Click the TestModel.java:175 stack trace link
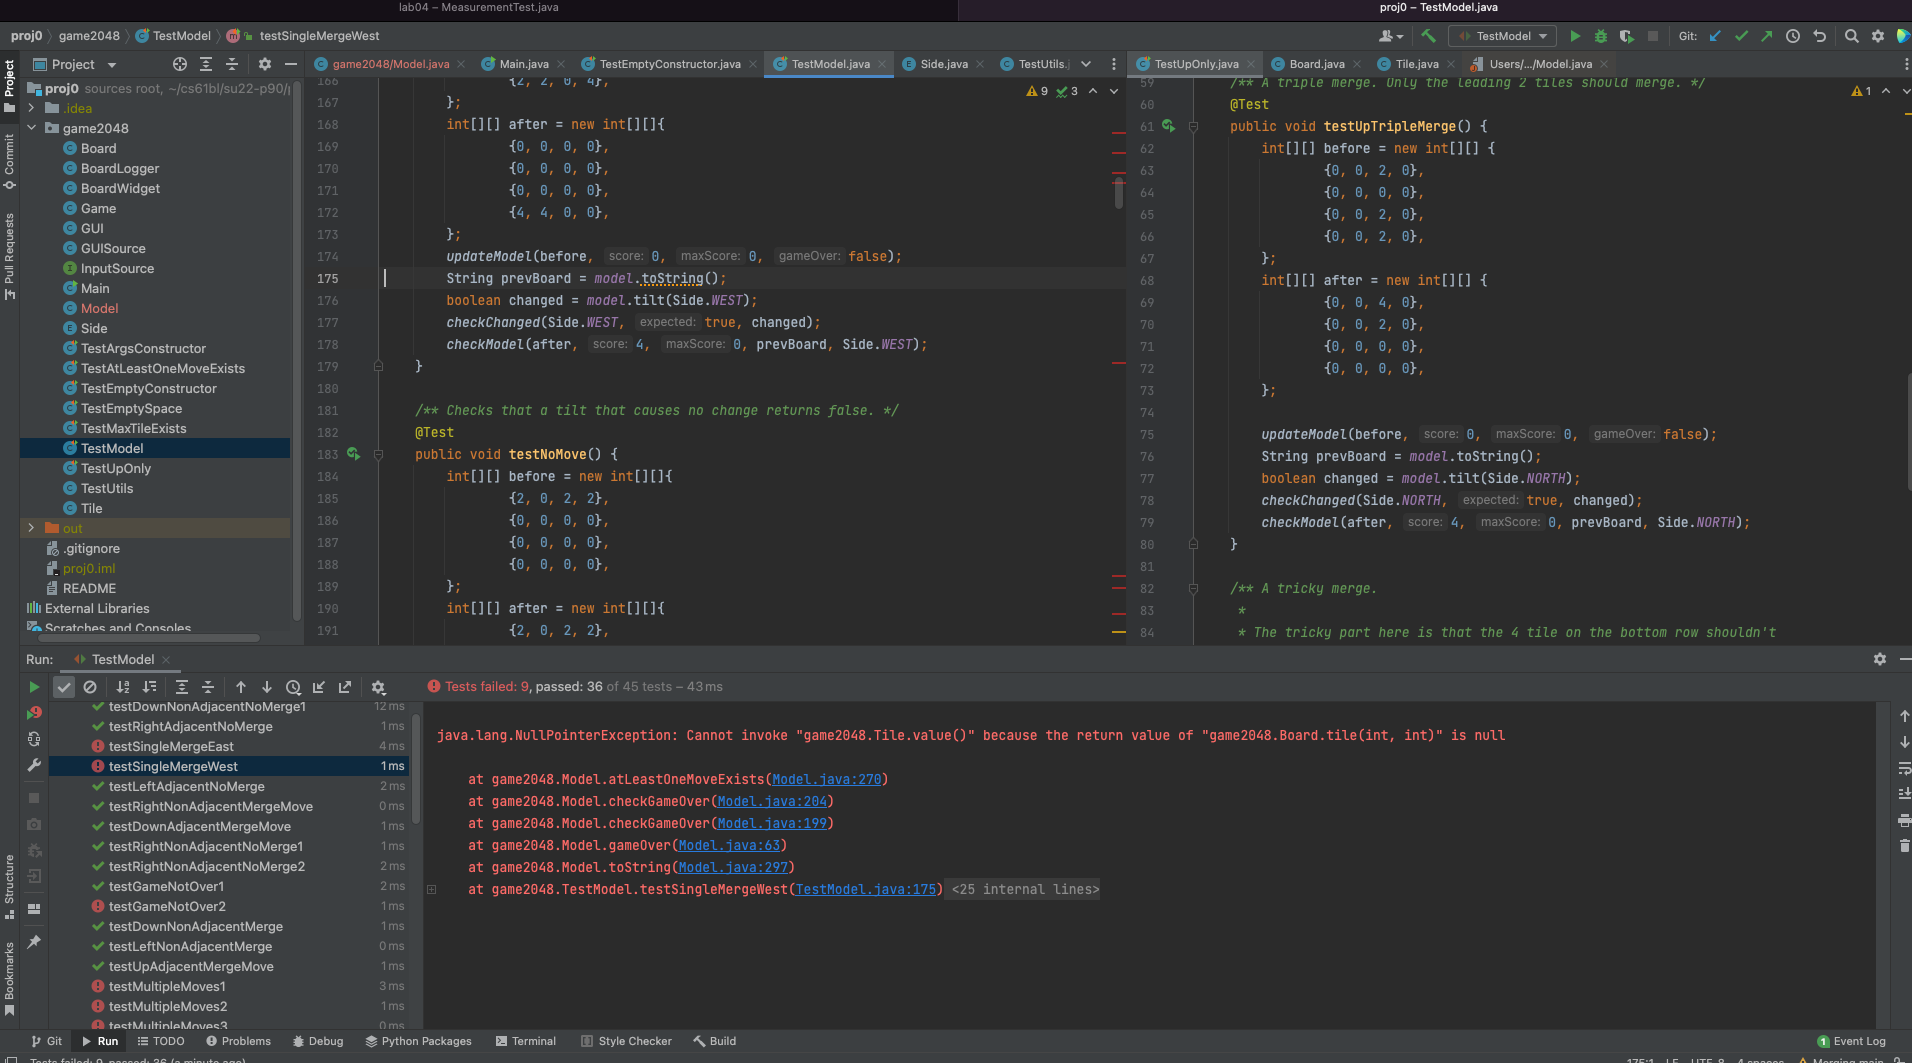 pos(866,890)
